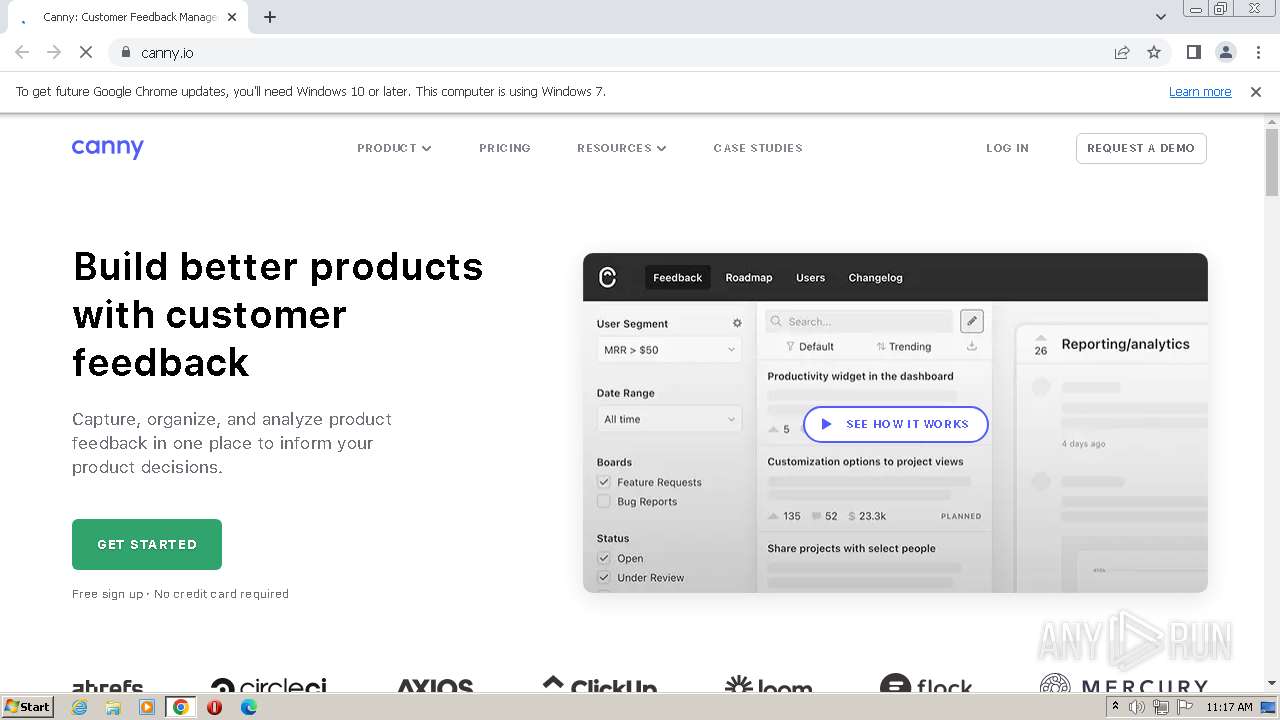Expand the MRR > $50 segment dropdown
The width and height of the screenshot is (1280, 720).
(669, 350)
